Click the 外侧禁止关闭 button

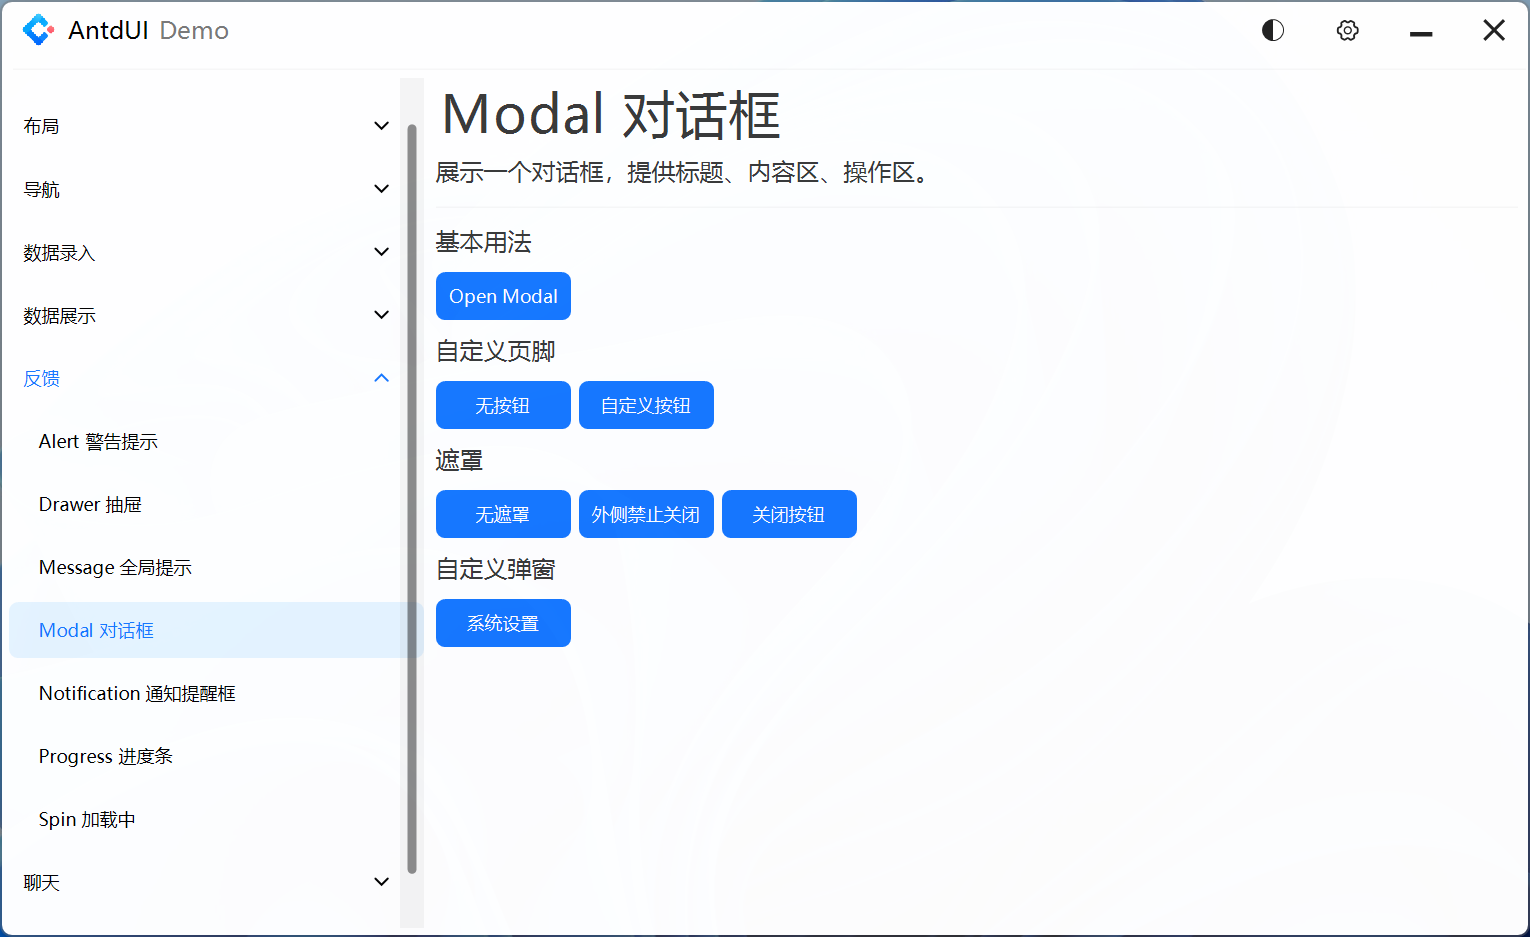tap(646, 514)
